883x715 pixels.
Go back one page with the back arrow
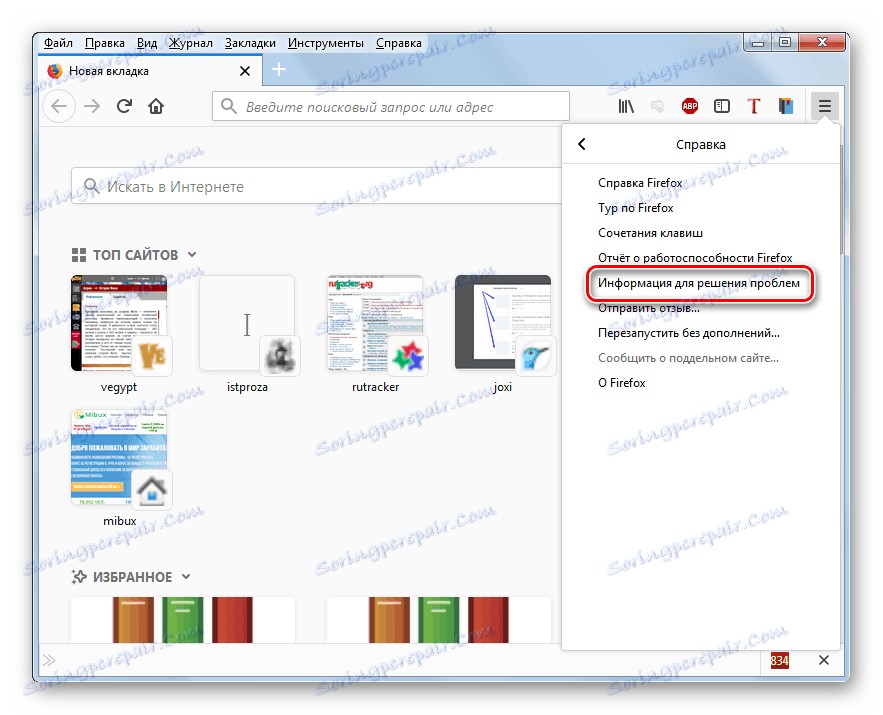(x=59, y=106)
